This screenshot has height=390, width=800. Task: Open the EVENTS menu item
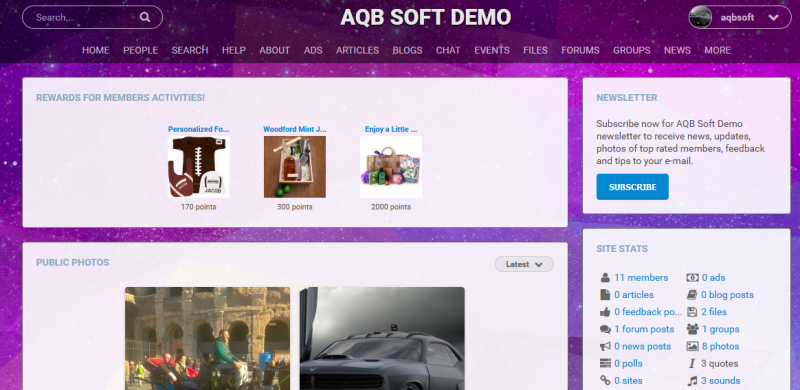(x=492, y=50)
